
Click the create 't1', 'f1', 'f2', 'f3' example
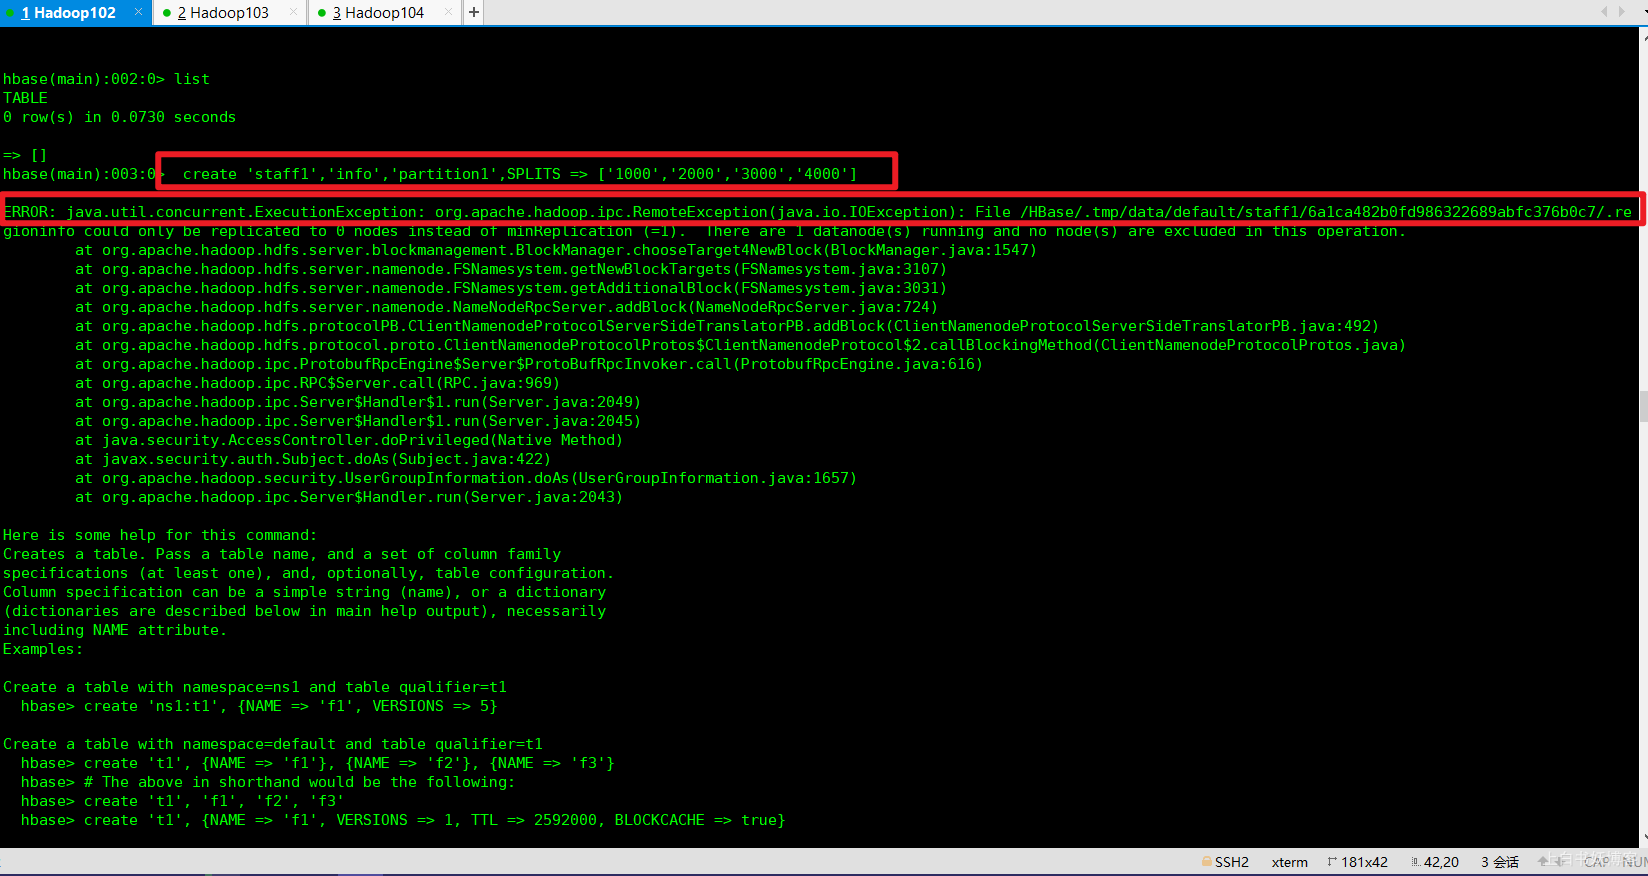182,801
